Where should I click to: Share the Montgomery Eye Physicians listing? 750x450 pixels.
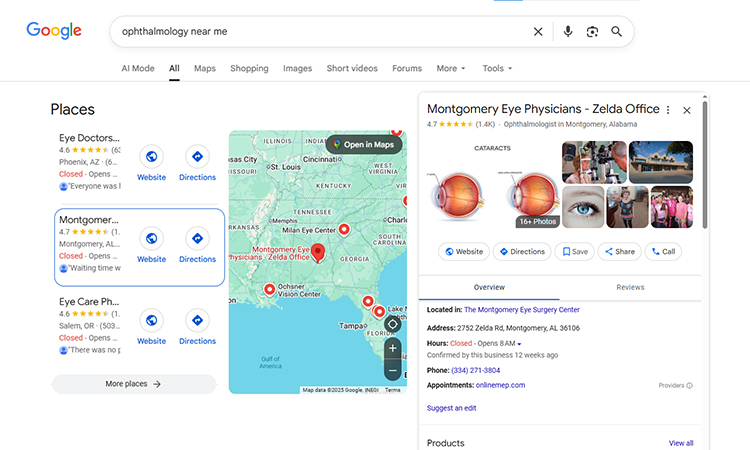pos(620,252)
